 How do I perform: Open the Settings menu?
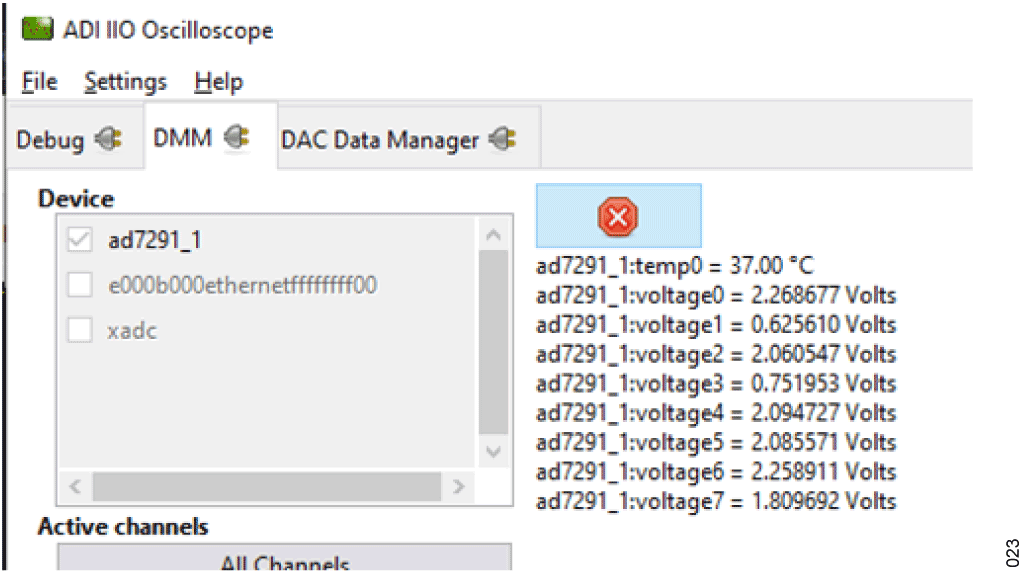(x=125, y=82)
